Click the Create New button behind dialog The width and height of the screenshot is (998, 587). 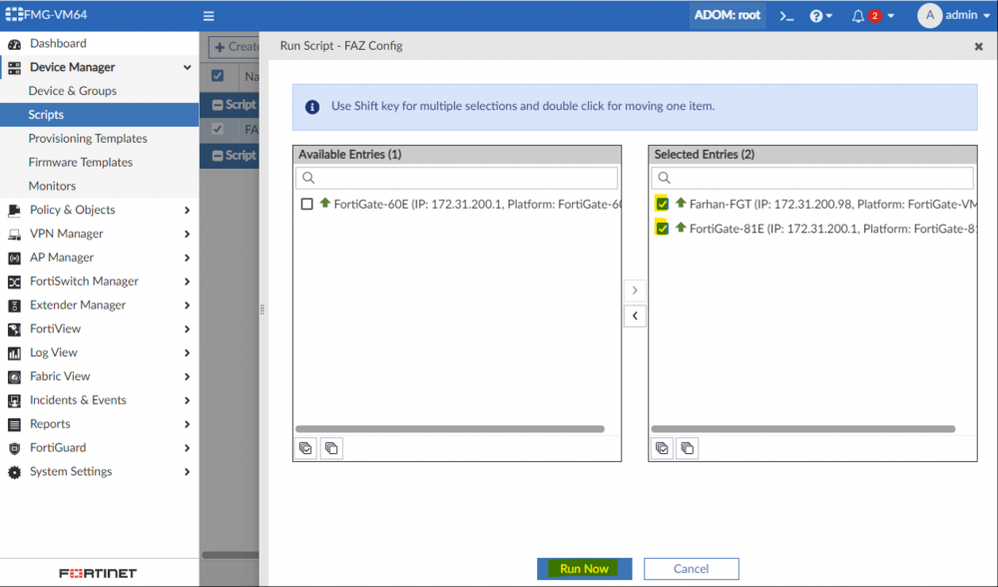(x=234, y=46)
